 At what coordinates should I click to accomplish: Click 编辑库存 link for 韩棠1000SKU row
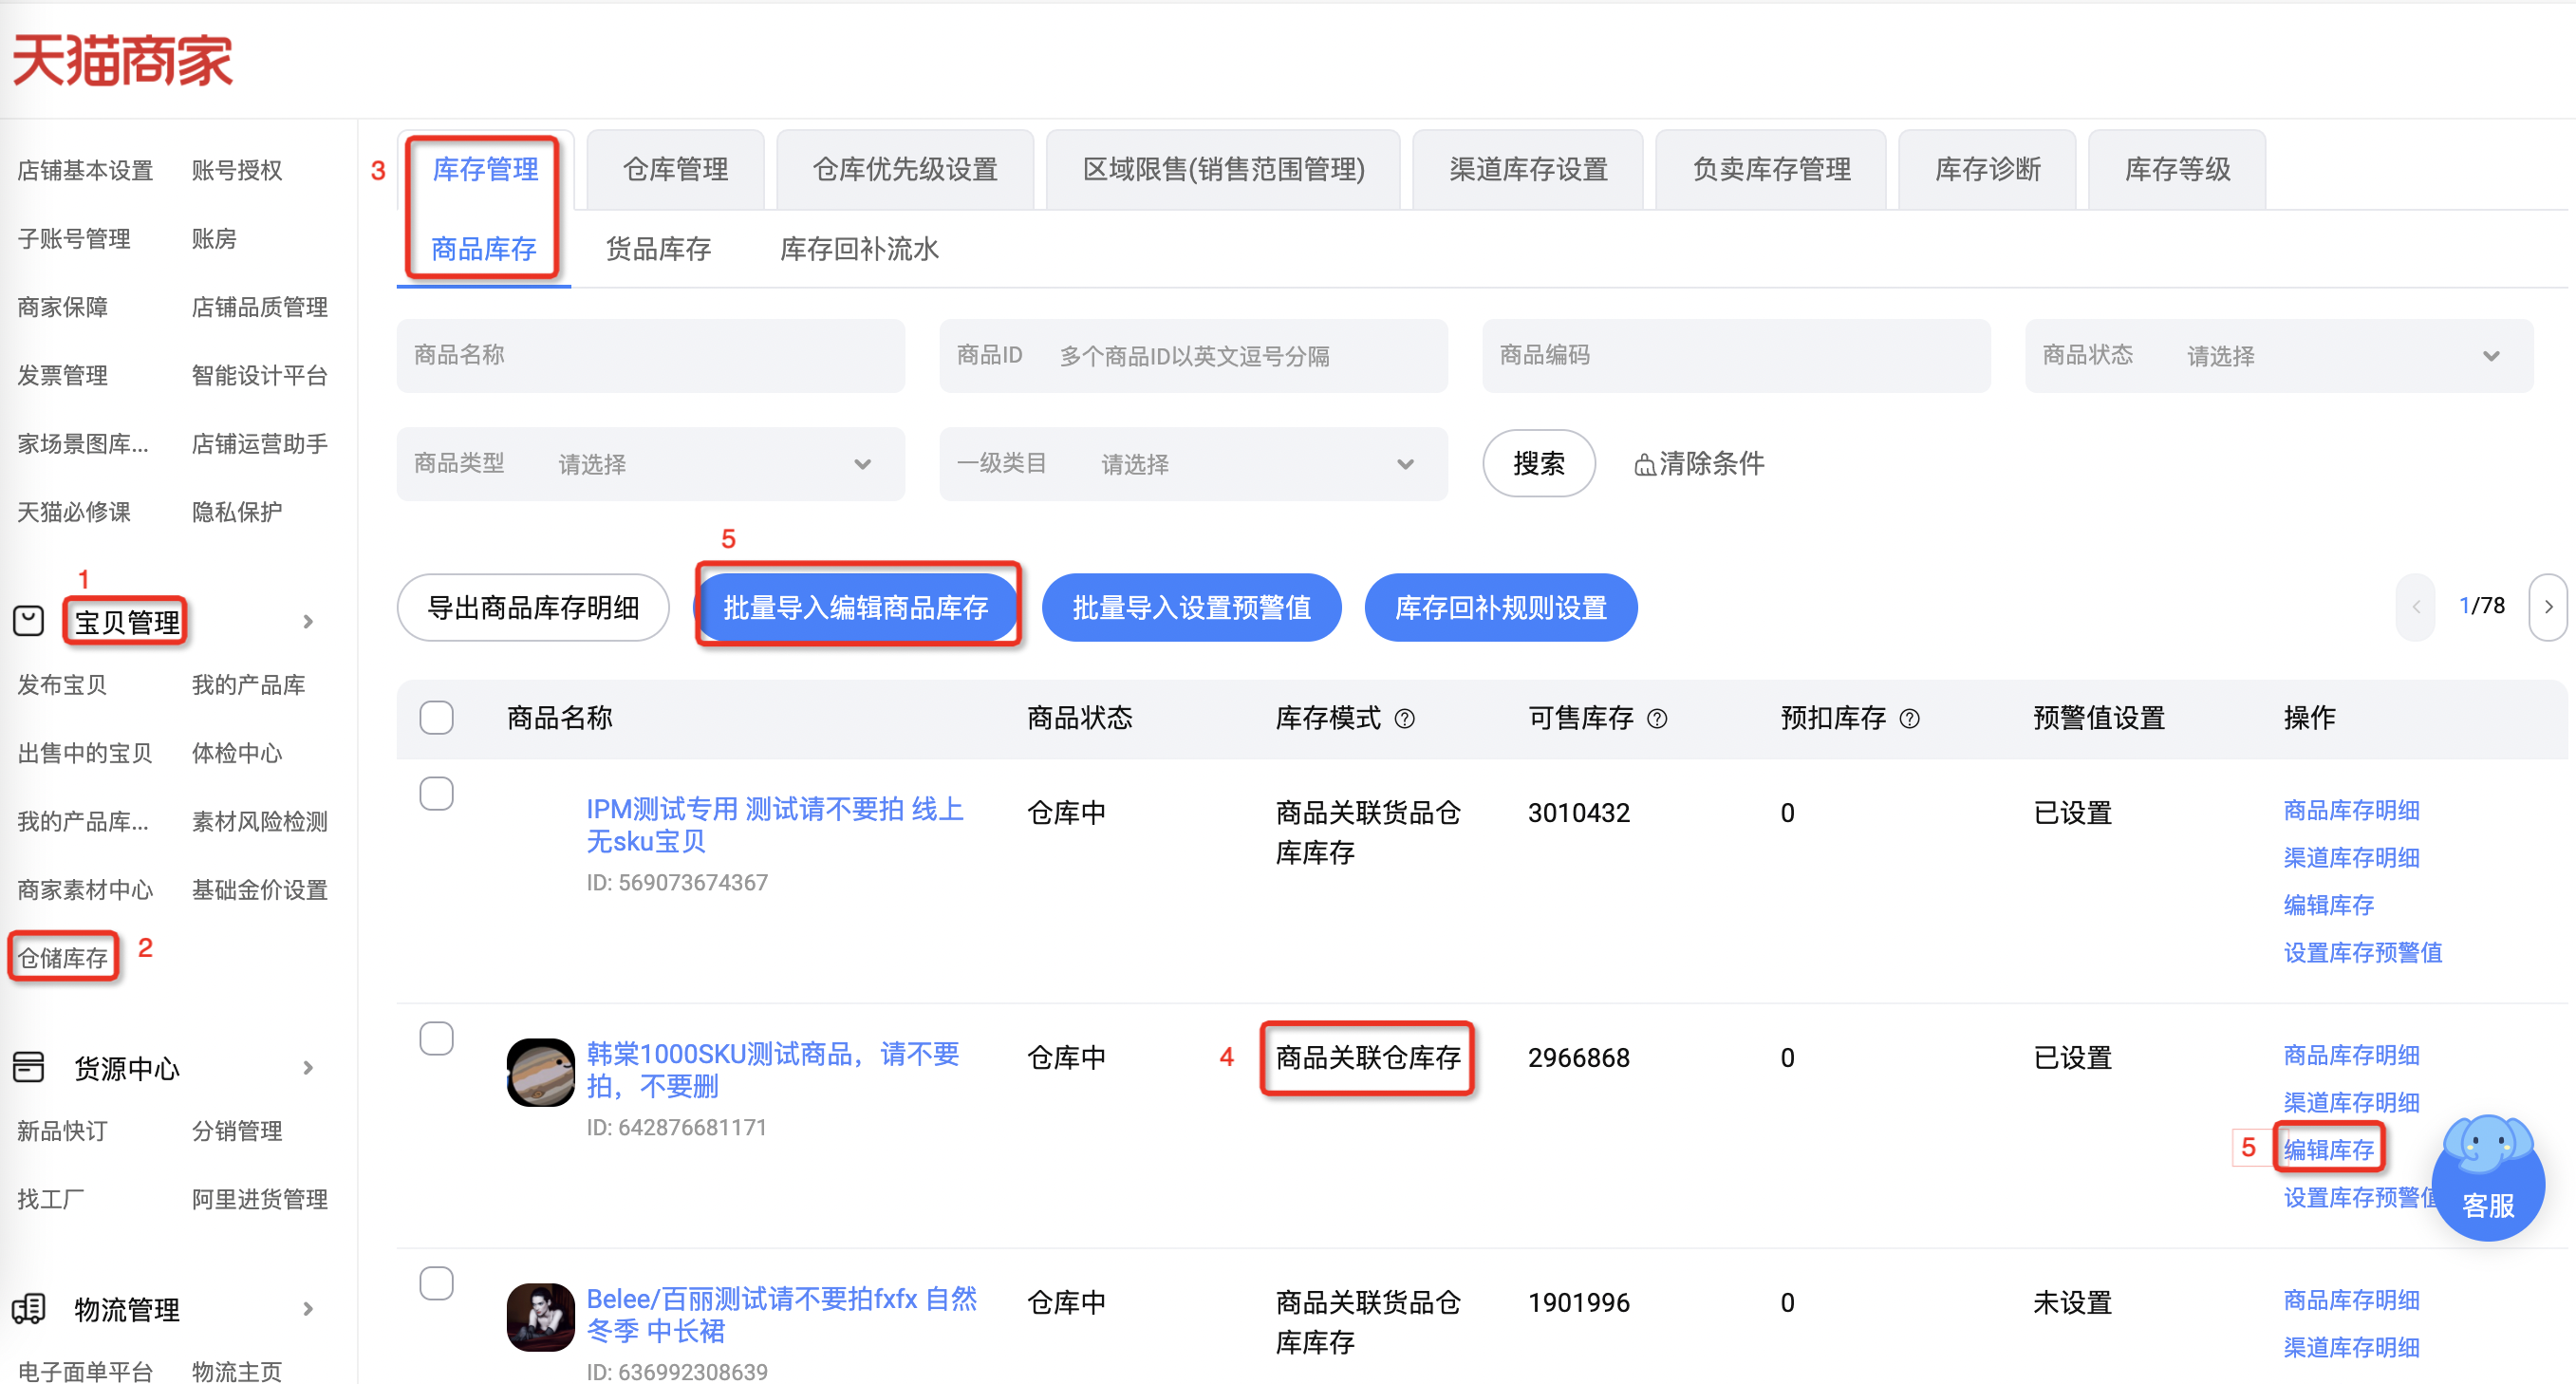(2328, 1150)
